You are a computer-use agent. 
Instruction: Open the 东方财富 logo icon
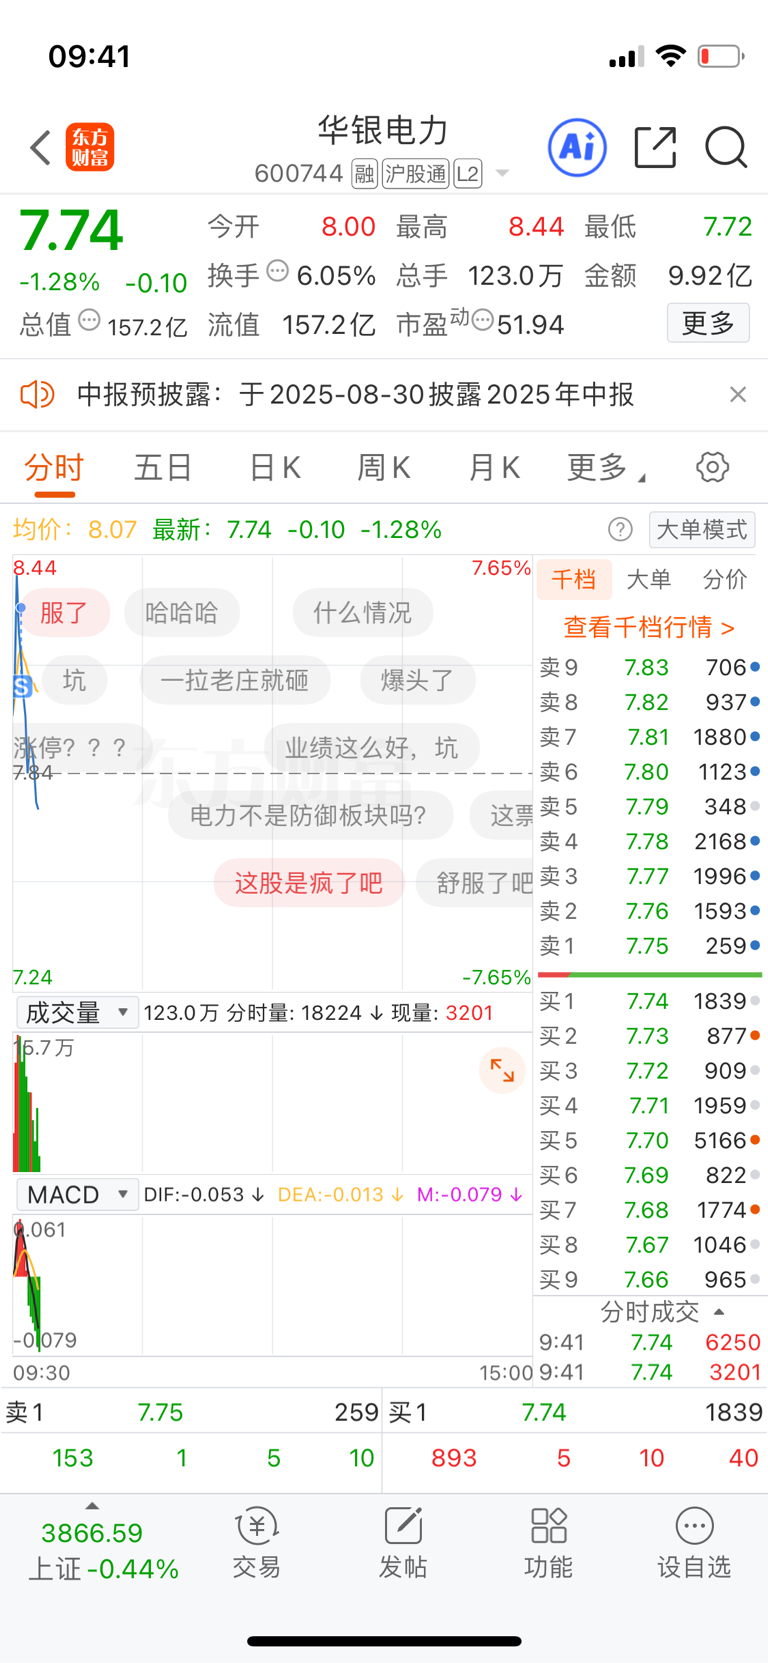pyautogui.click(x=90, y=148)
